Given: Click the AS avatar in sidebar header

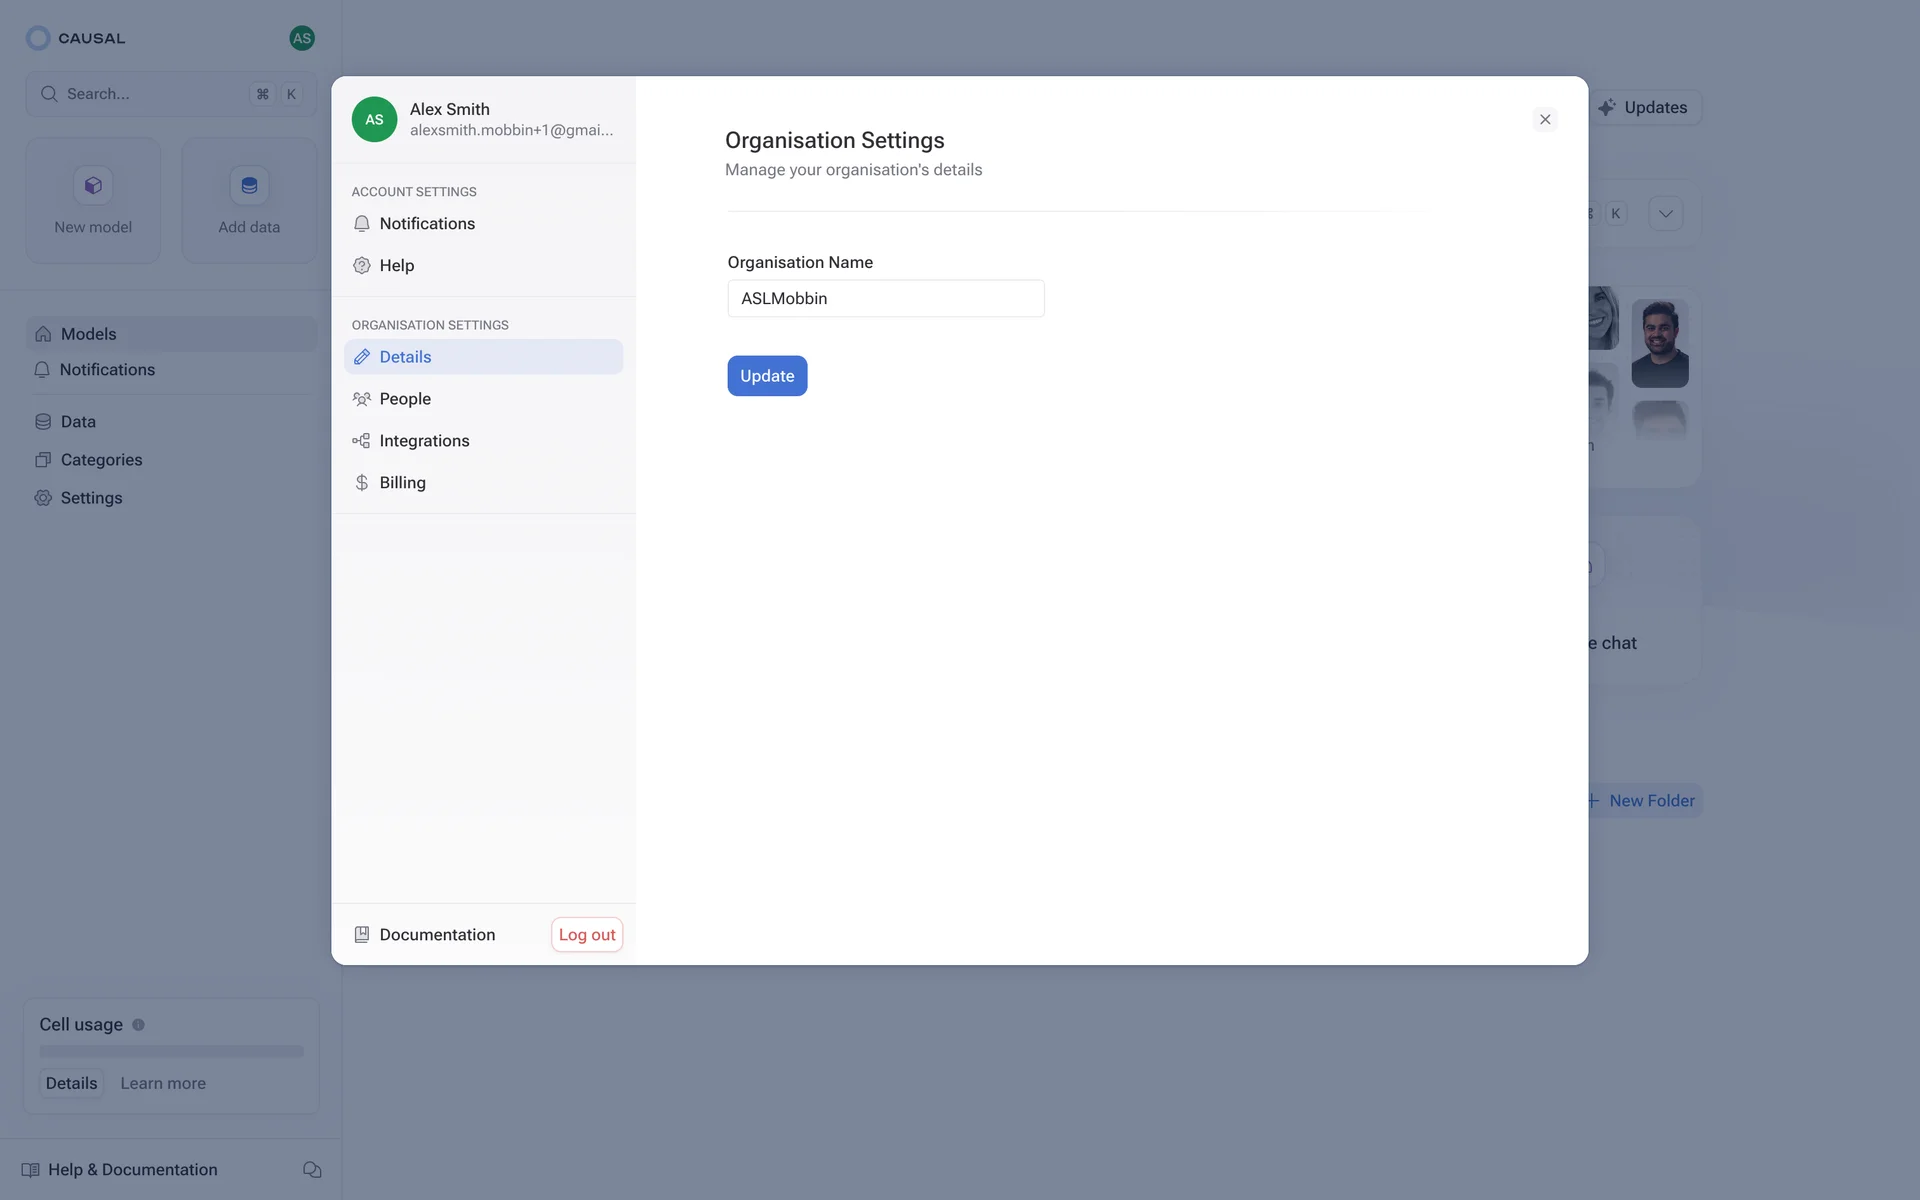Looking at the screenshot, I should (x=301, y=38).
